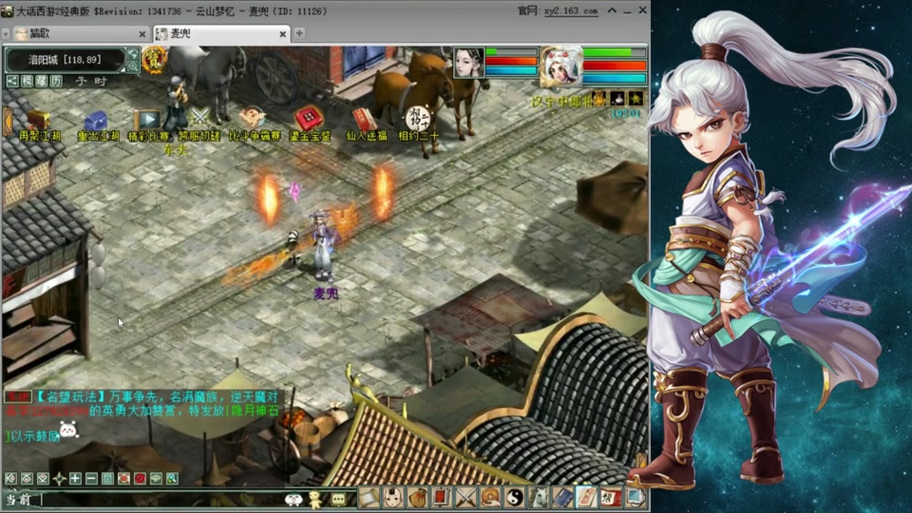Open the tab list dropdown arrow at the left

(5, 34)
